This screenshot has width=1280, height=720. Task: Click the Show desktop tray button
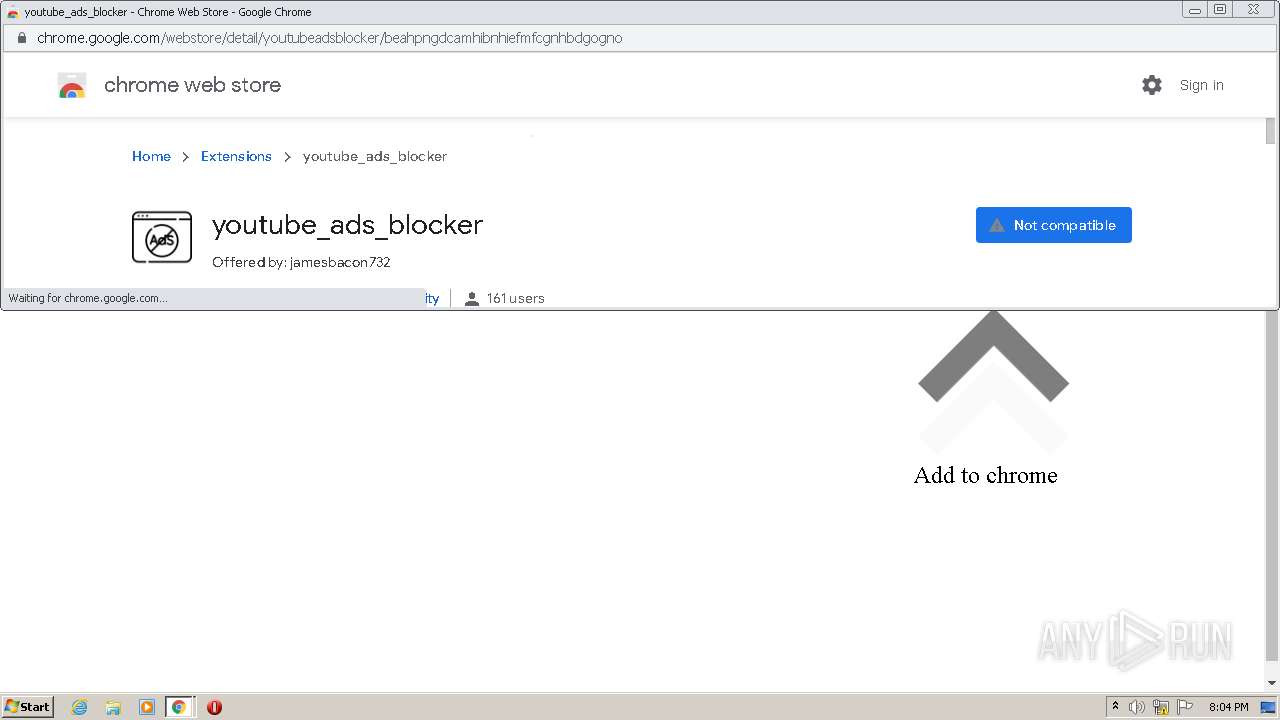[1268, 707]
